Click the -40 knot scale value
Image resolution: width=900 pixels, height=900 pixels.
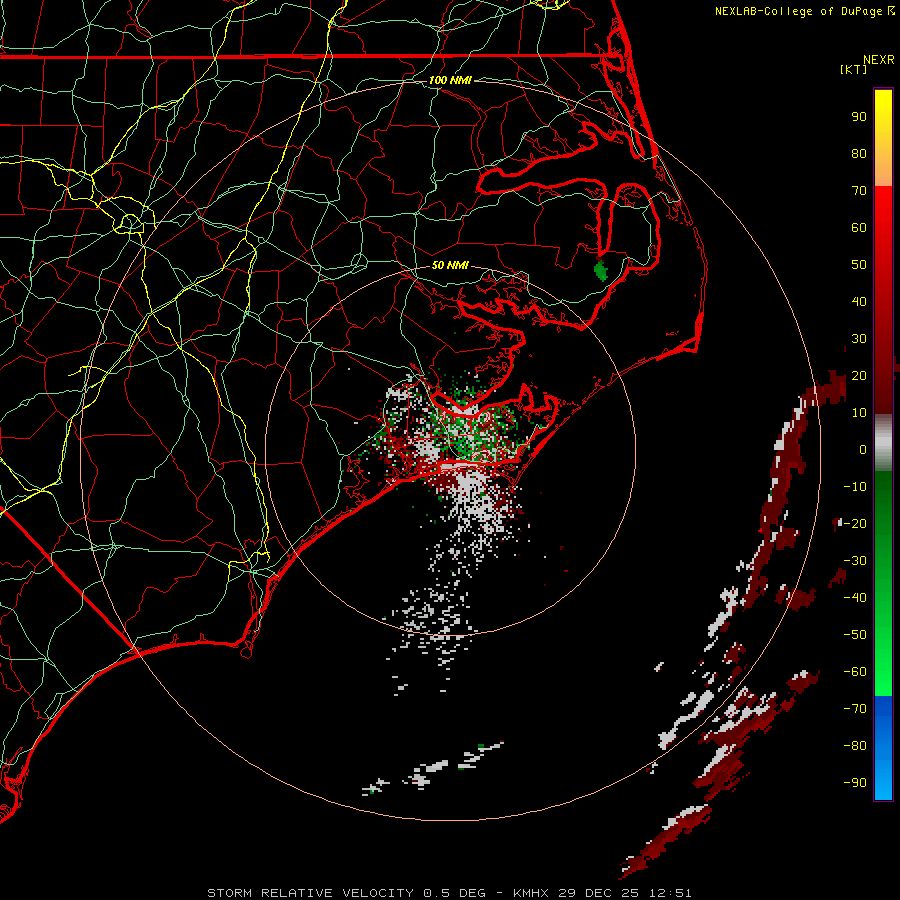(855, 598)
